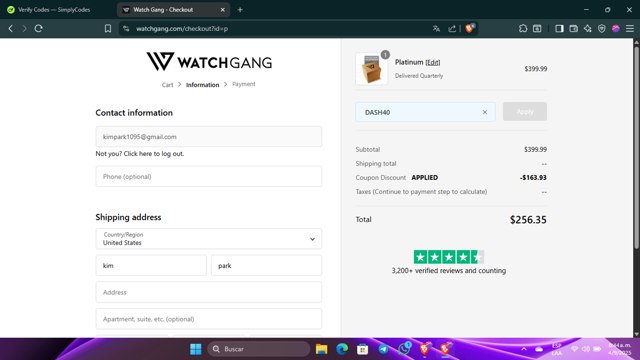The height and width of the screenshot is (360, 640).
Task: Click 'Click here' to log out
Action: 138,154
